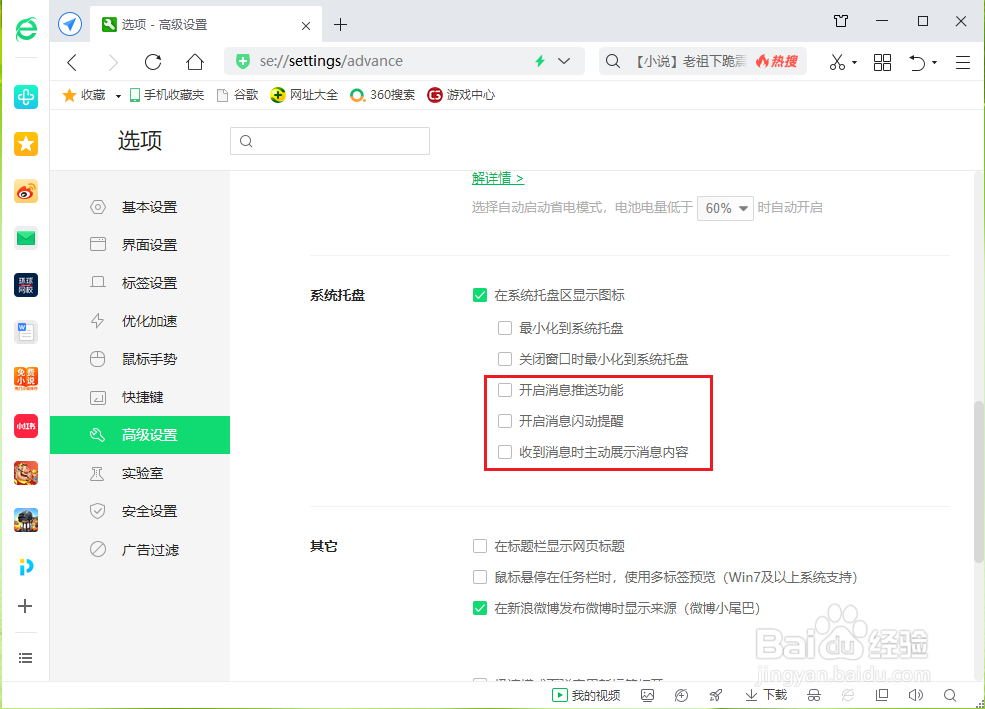Open the battery percentage 60% dropdown
The image size is (985, 709).
(725, 208)
